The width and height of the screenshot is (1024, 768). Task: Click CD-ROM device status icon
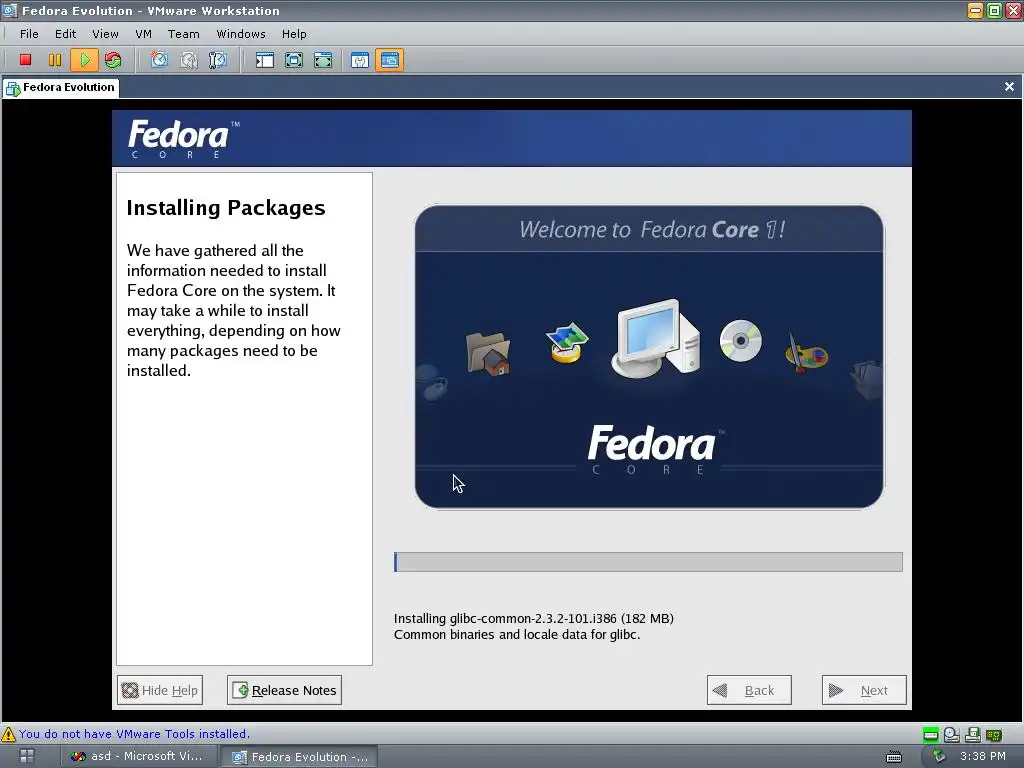(x=952, y=735)
